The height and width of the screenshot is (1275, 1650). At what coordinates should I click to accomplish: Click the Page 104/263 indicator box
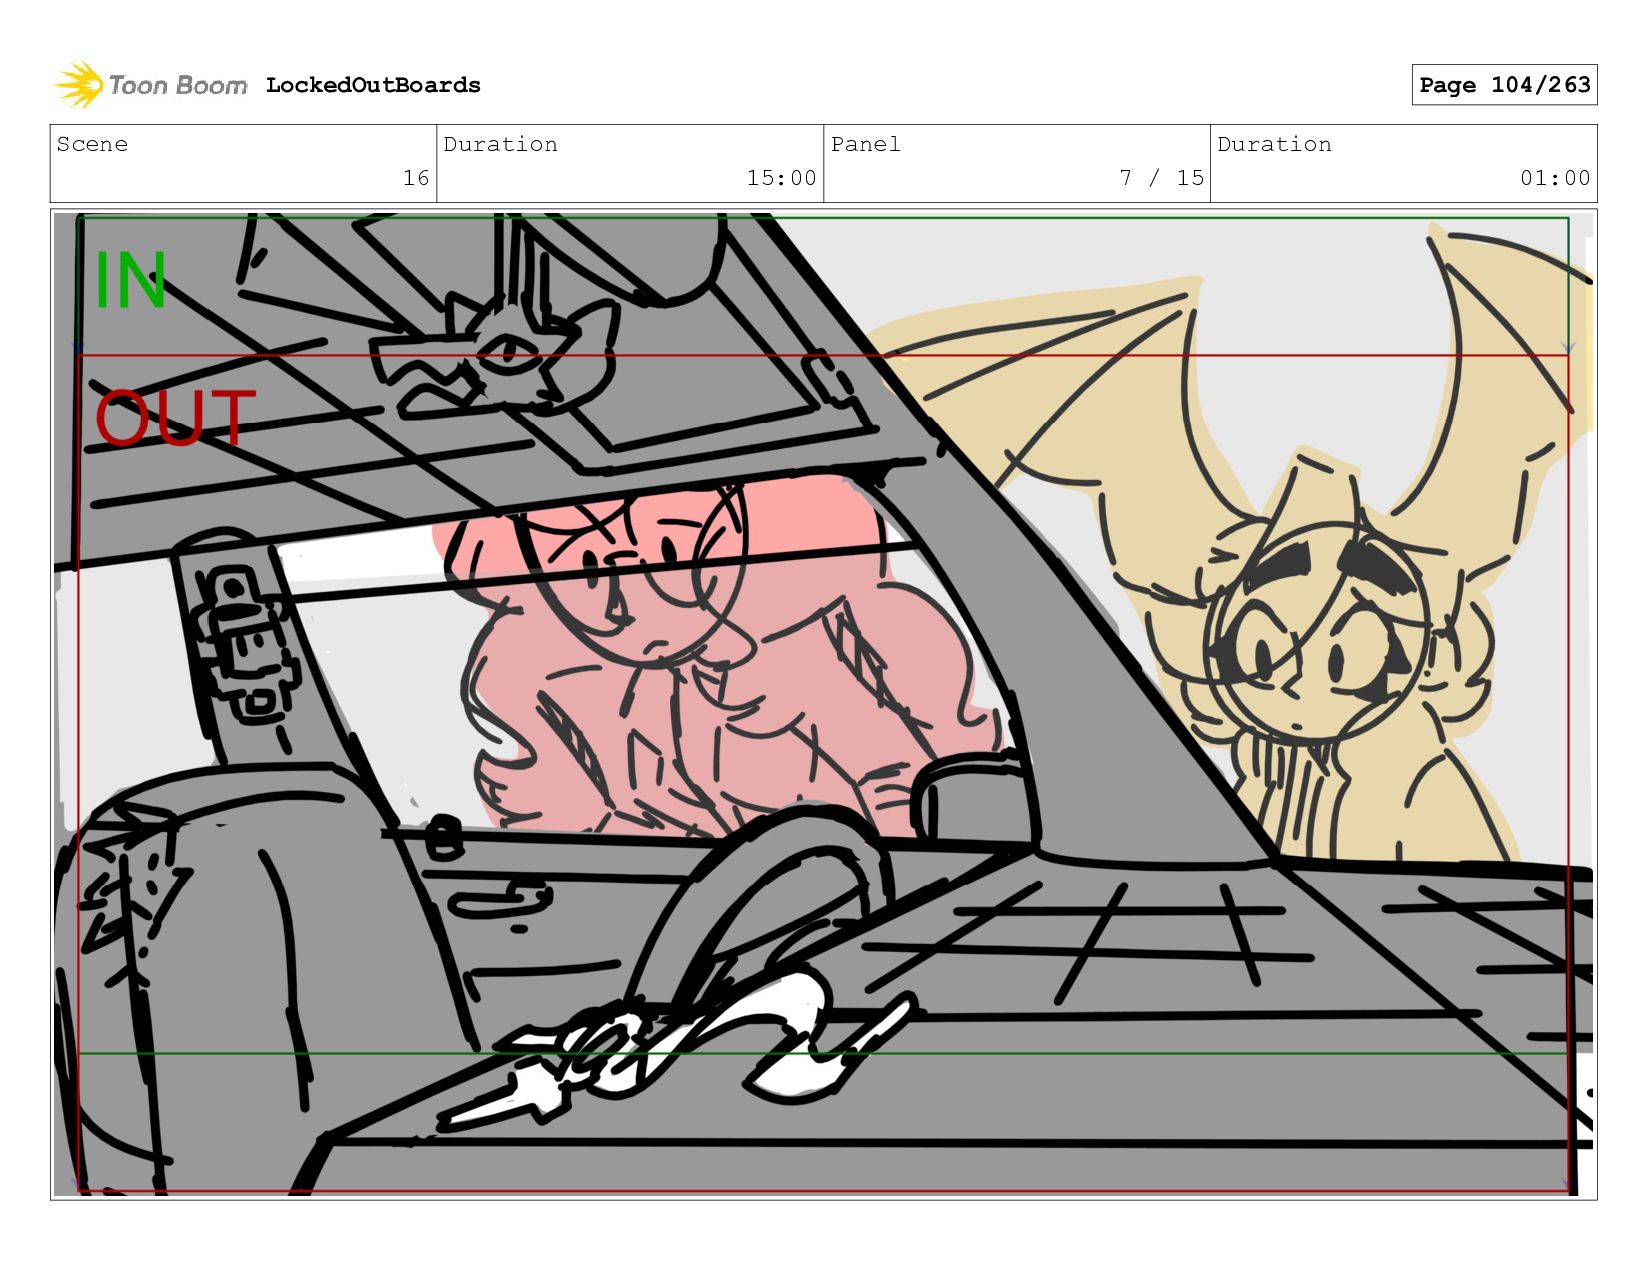click(1504, 85)
